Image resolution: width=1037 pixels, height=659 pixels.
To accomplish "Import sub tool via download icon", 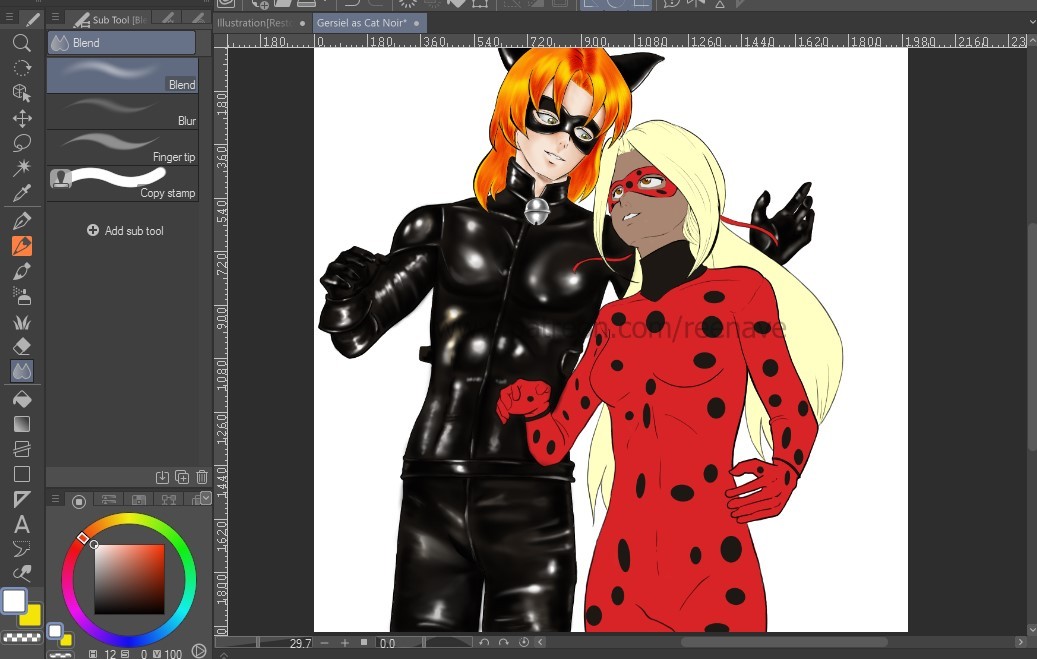I will (162, 477).
